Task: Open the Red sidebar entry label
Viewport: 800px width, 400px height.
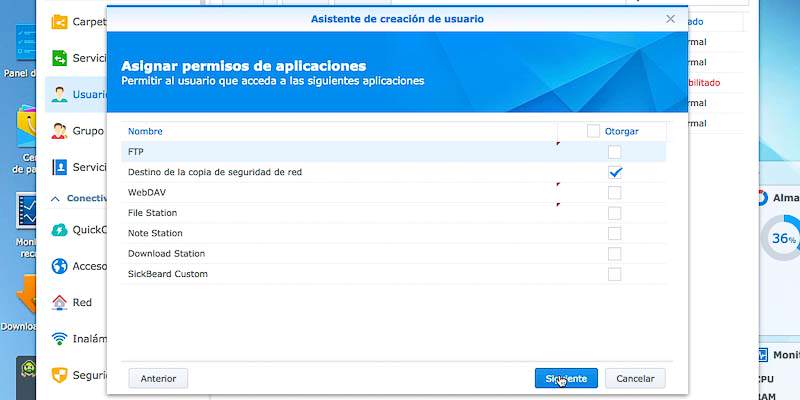Action: point(82,302)
